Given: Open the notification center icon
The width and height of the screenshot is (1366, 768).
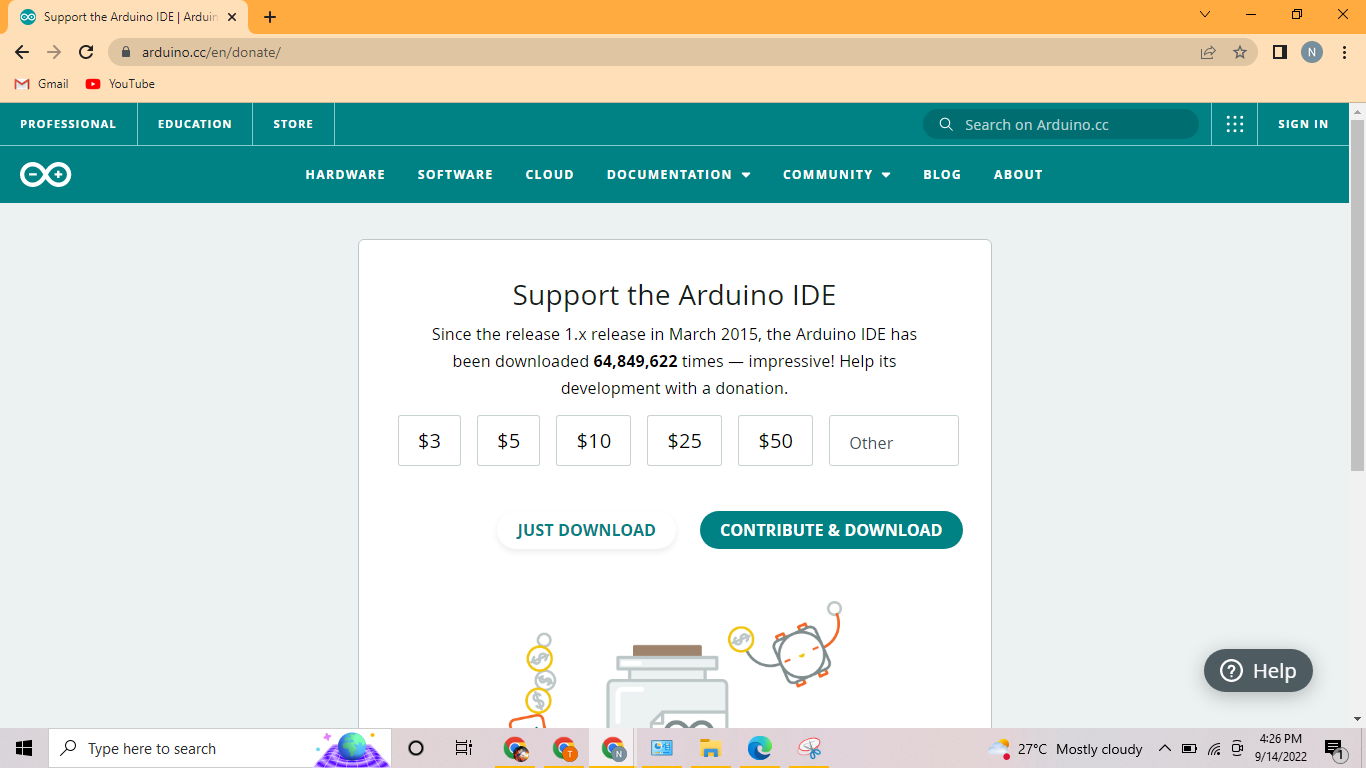Looking at the screenshot, I should tap(1334, 749).
